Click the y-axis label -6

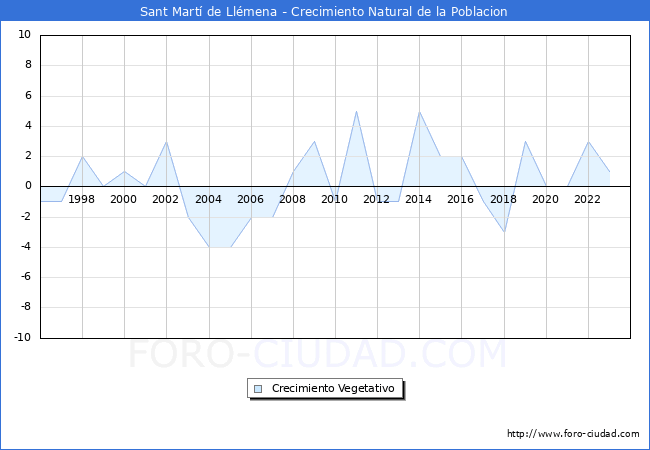point(26,277)
